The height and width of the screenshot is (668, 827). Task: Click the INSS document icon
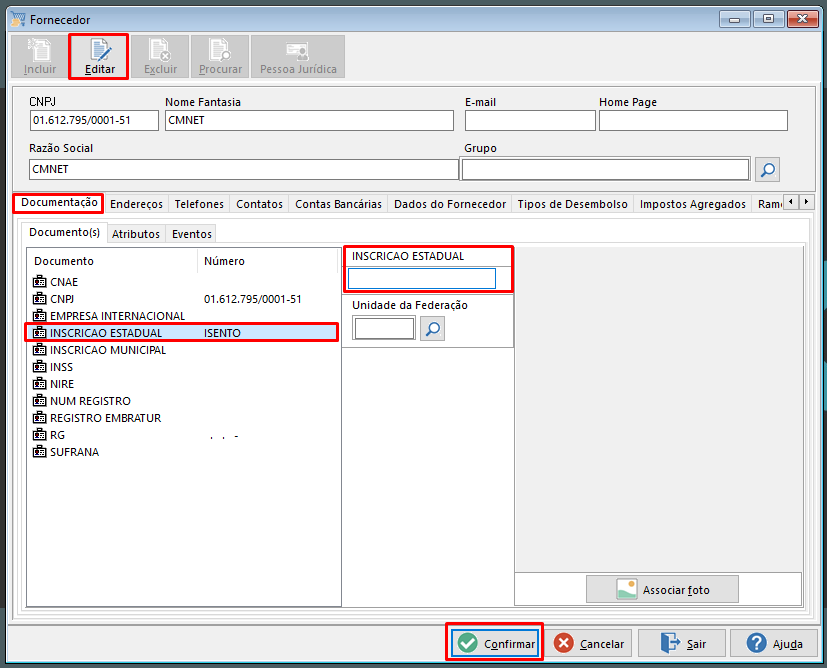tap(40, 366)
